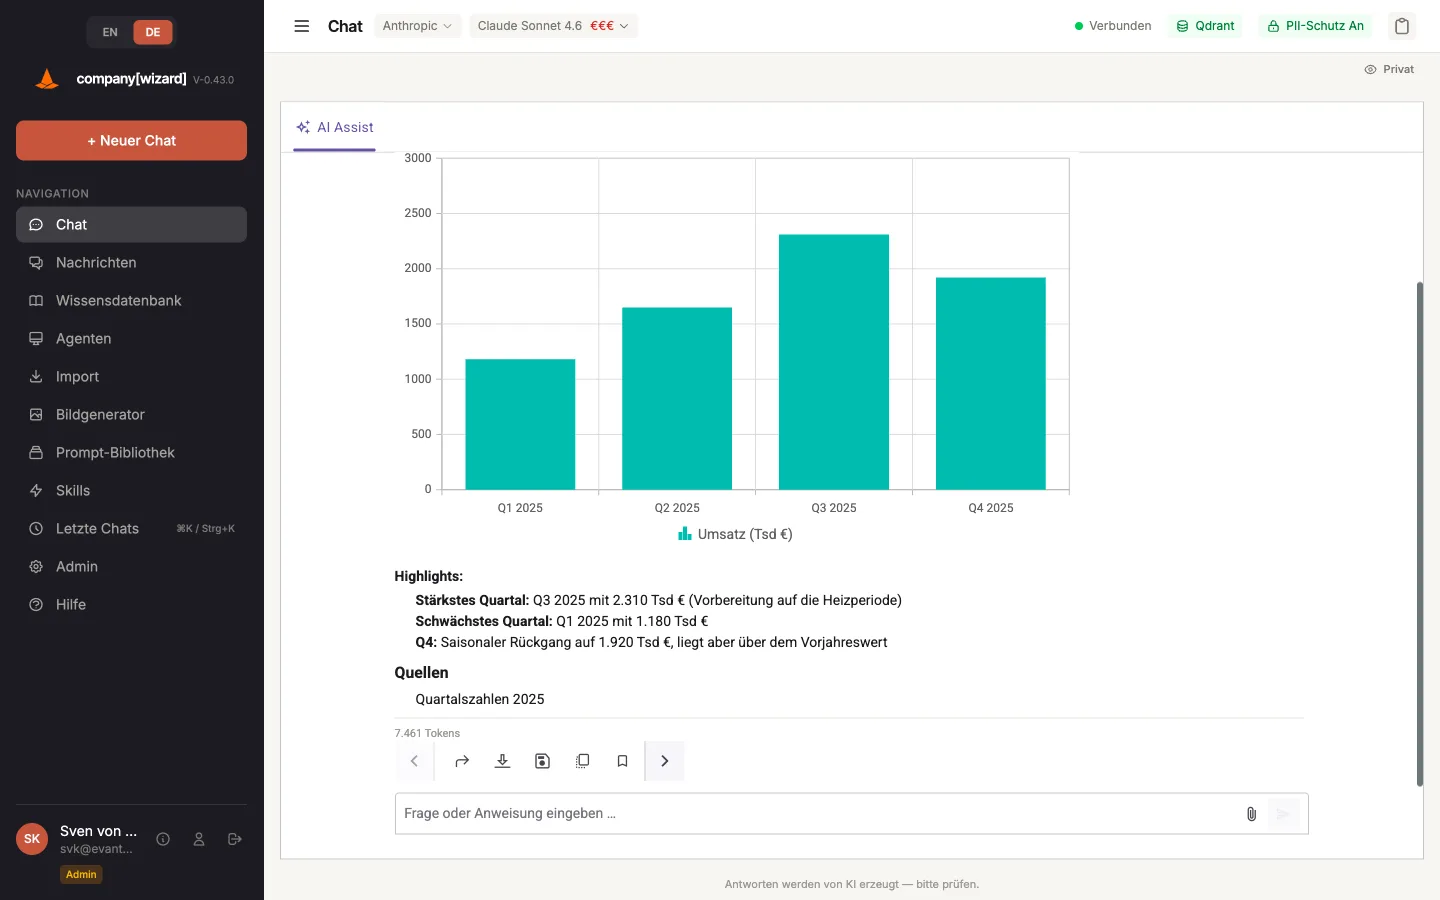Viewport: 1440px width, 900px height.
Task: Open the clipboard icon in the top bar
Action: click(x=1402, y=26)
